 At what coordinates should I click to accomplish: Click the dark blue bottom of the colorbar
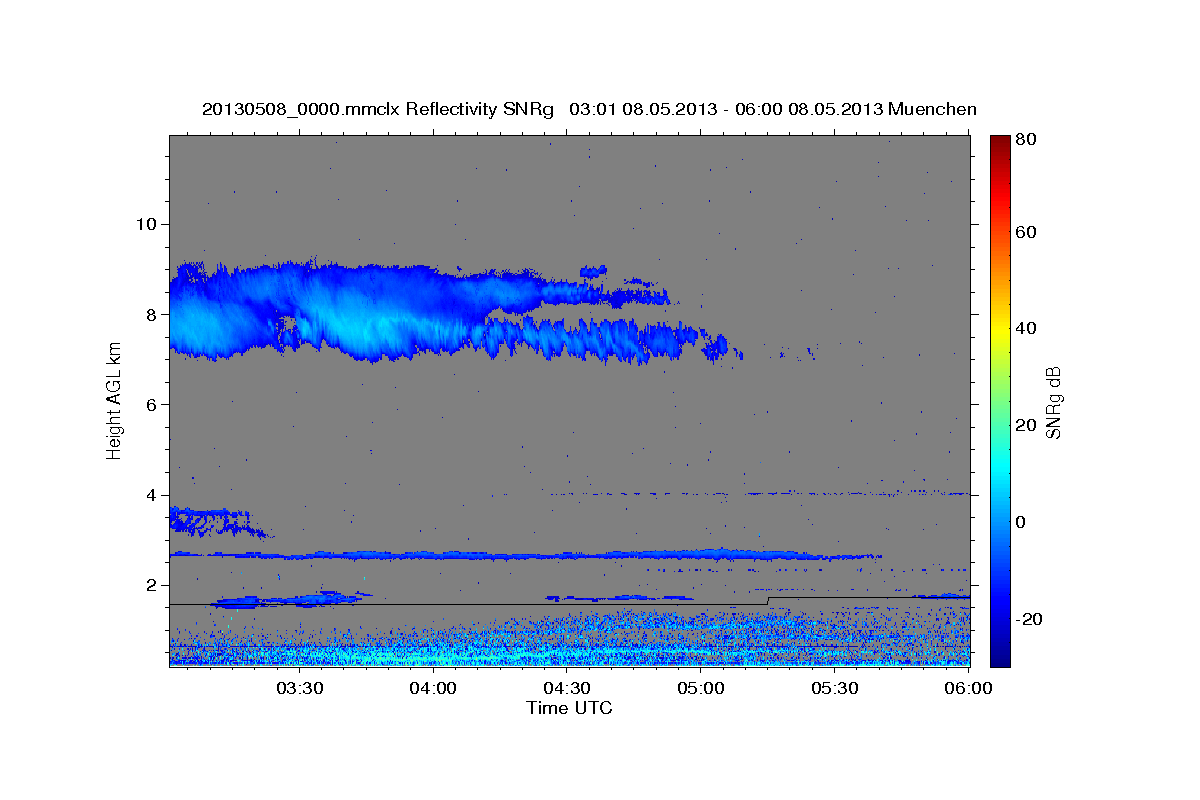[x=1000, y=655]
